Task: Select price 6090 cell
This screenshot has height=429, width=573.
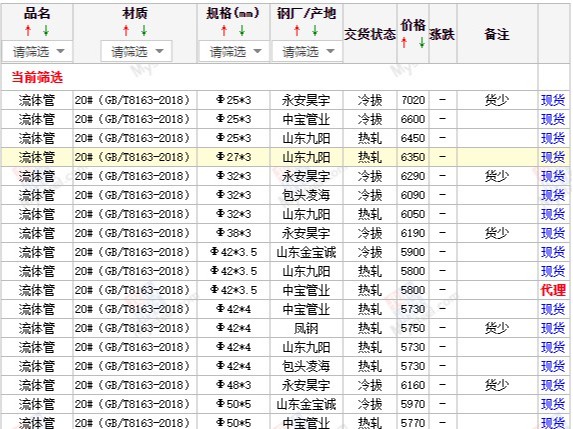Action: [413, 195]
